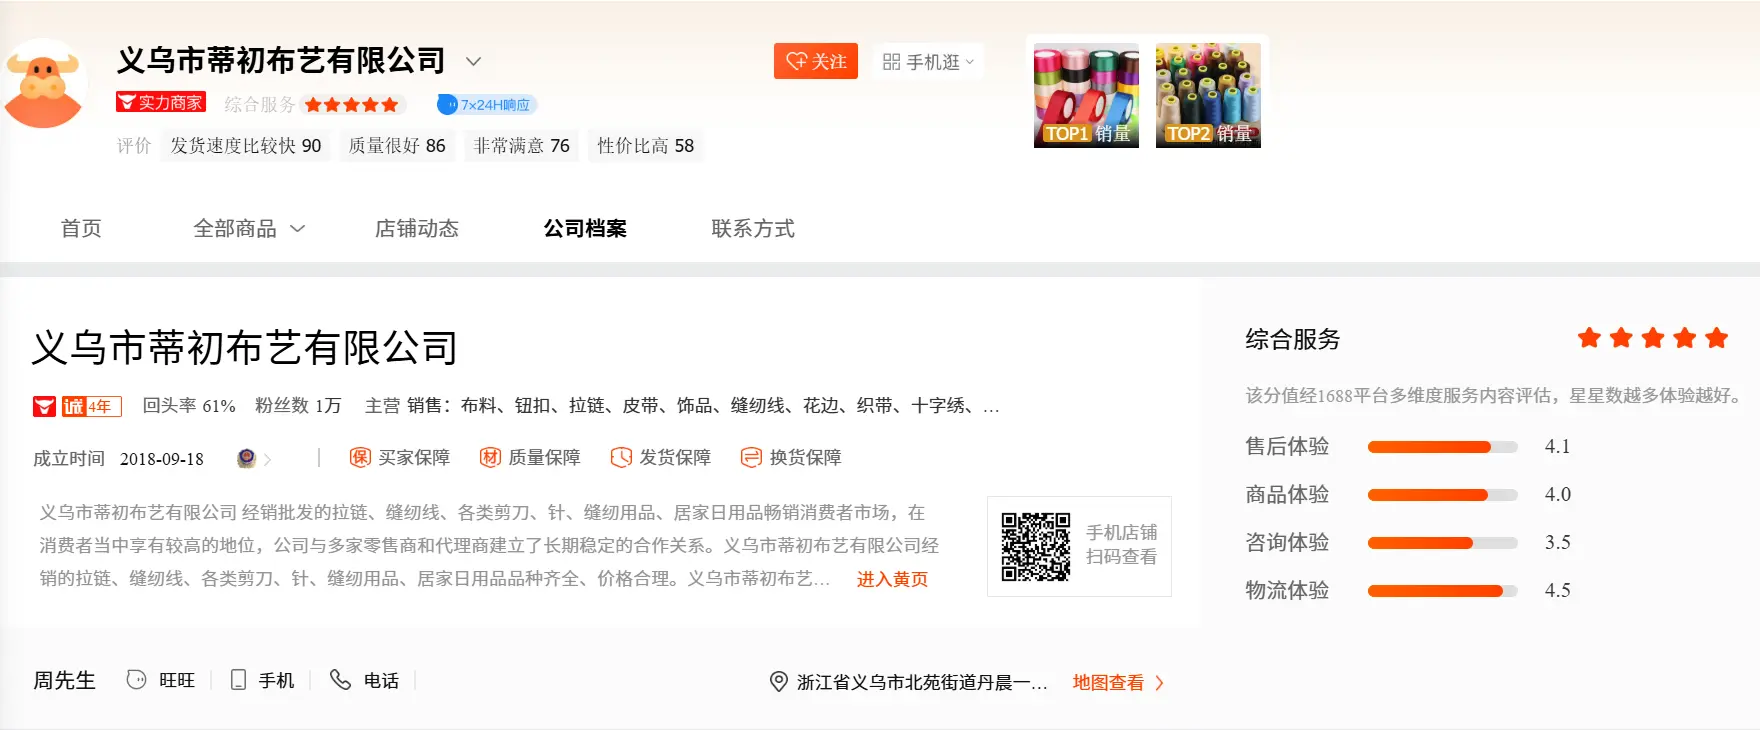1760x730 pixels.
Task: Open the 手机逛 dropdown
Action: (928, 62)
